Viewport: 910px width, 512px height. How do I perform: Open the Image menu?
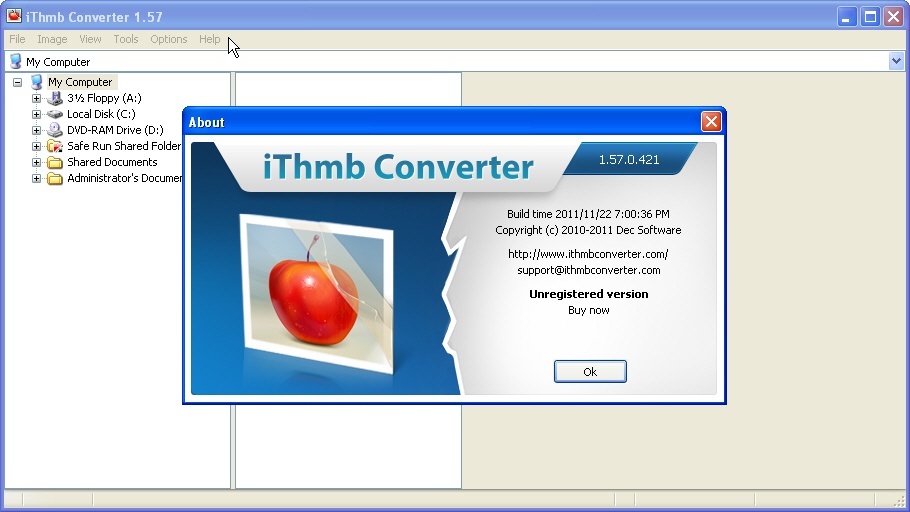click(x=52, y=39)
